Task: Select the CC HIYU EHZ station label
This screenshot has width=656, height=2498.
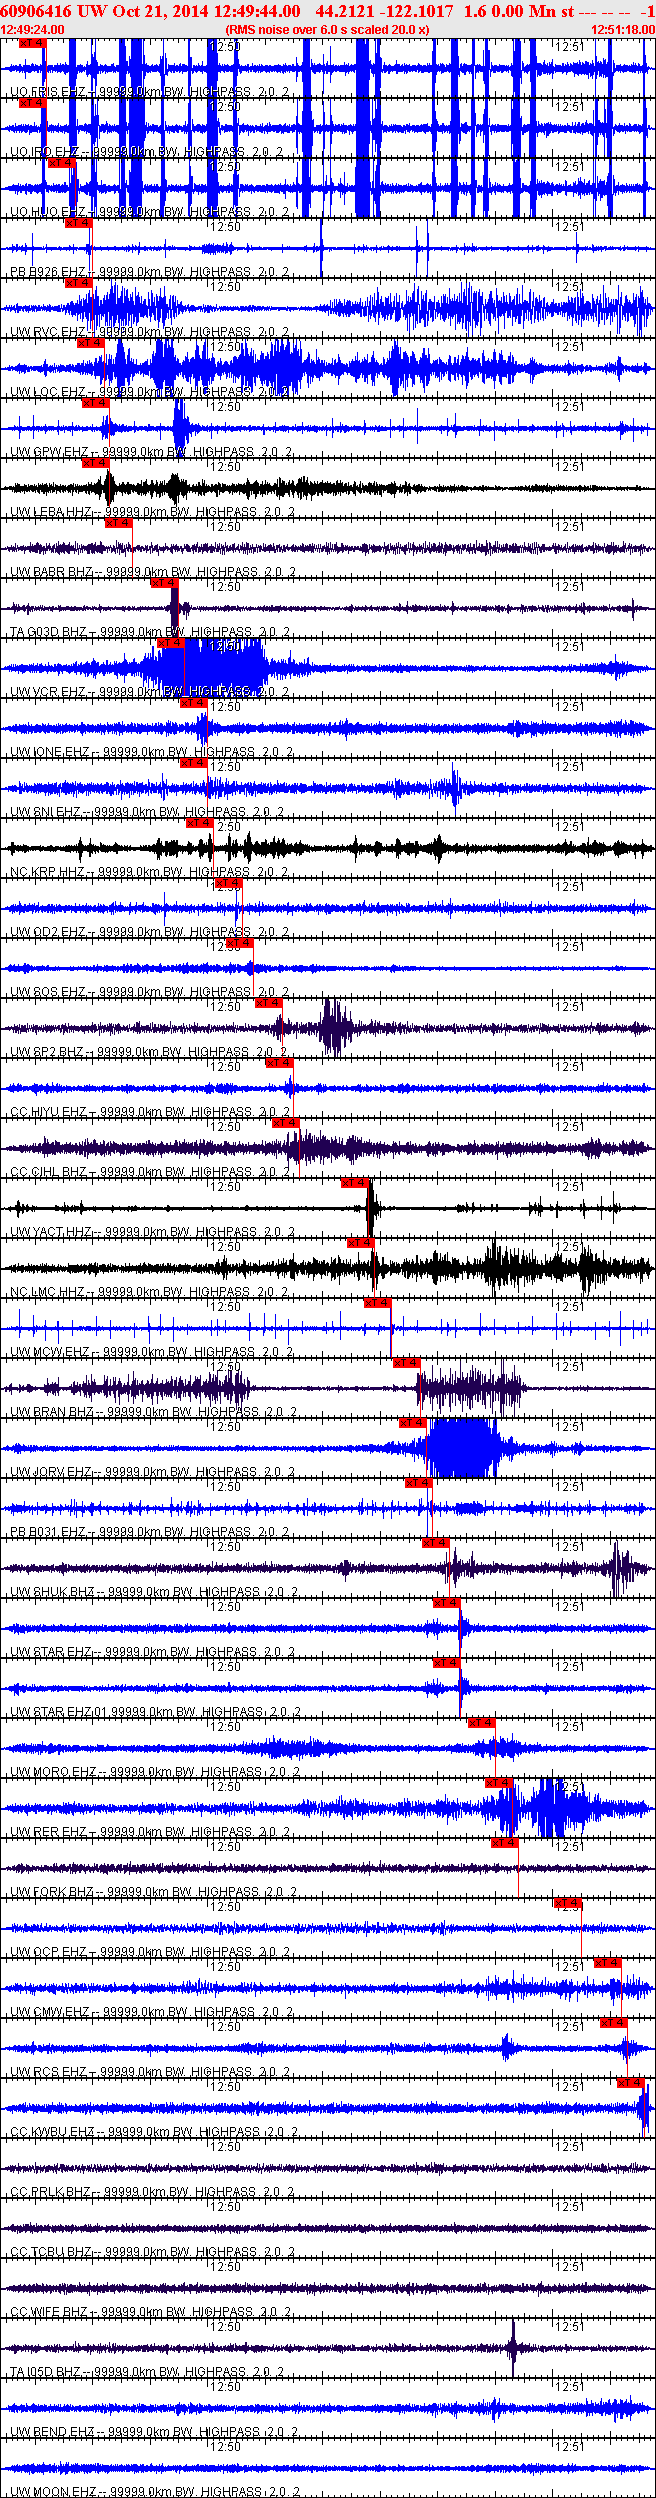Action: click(x=151, y=1112)
